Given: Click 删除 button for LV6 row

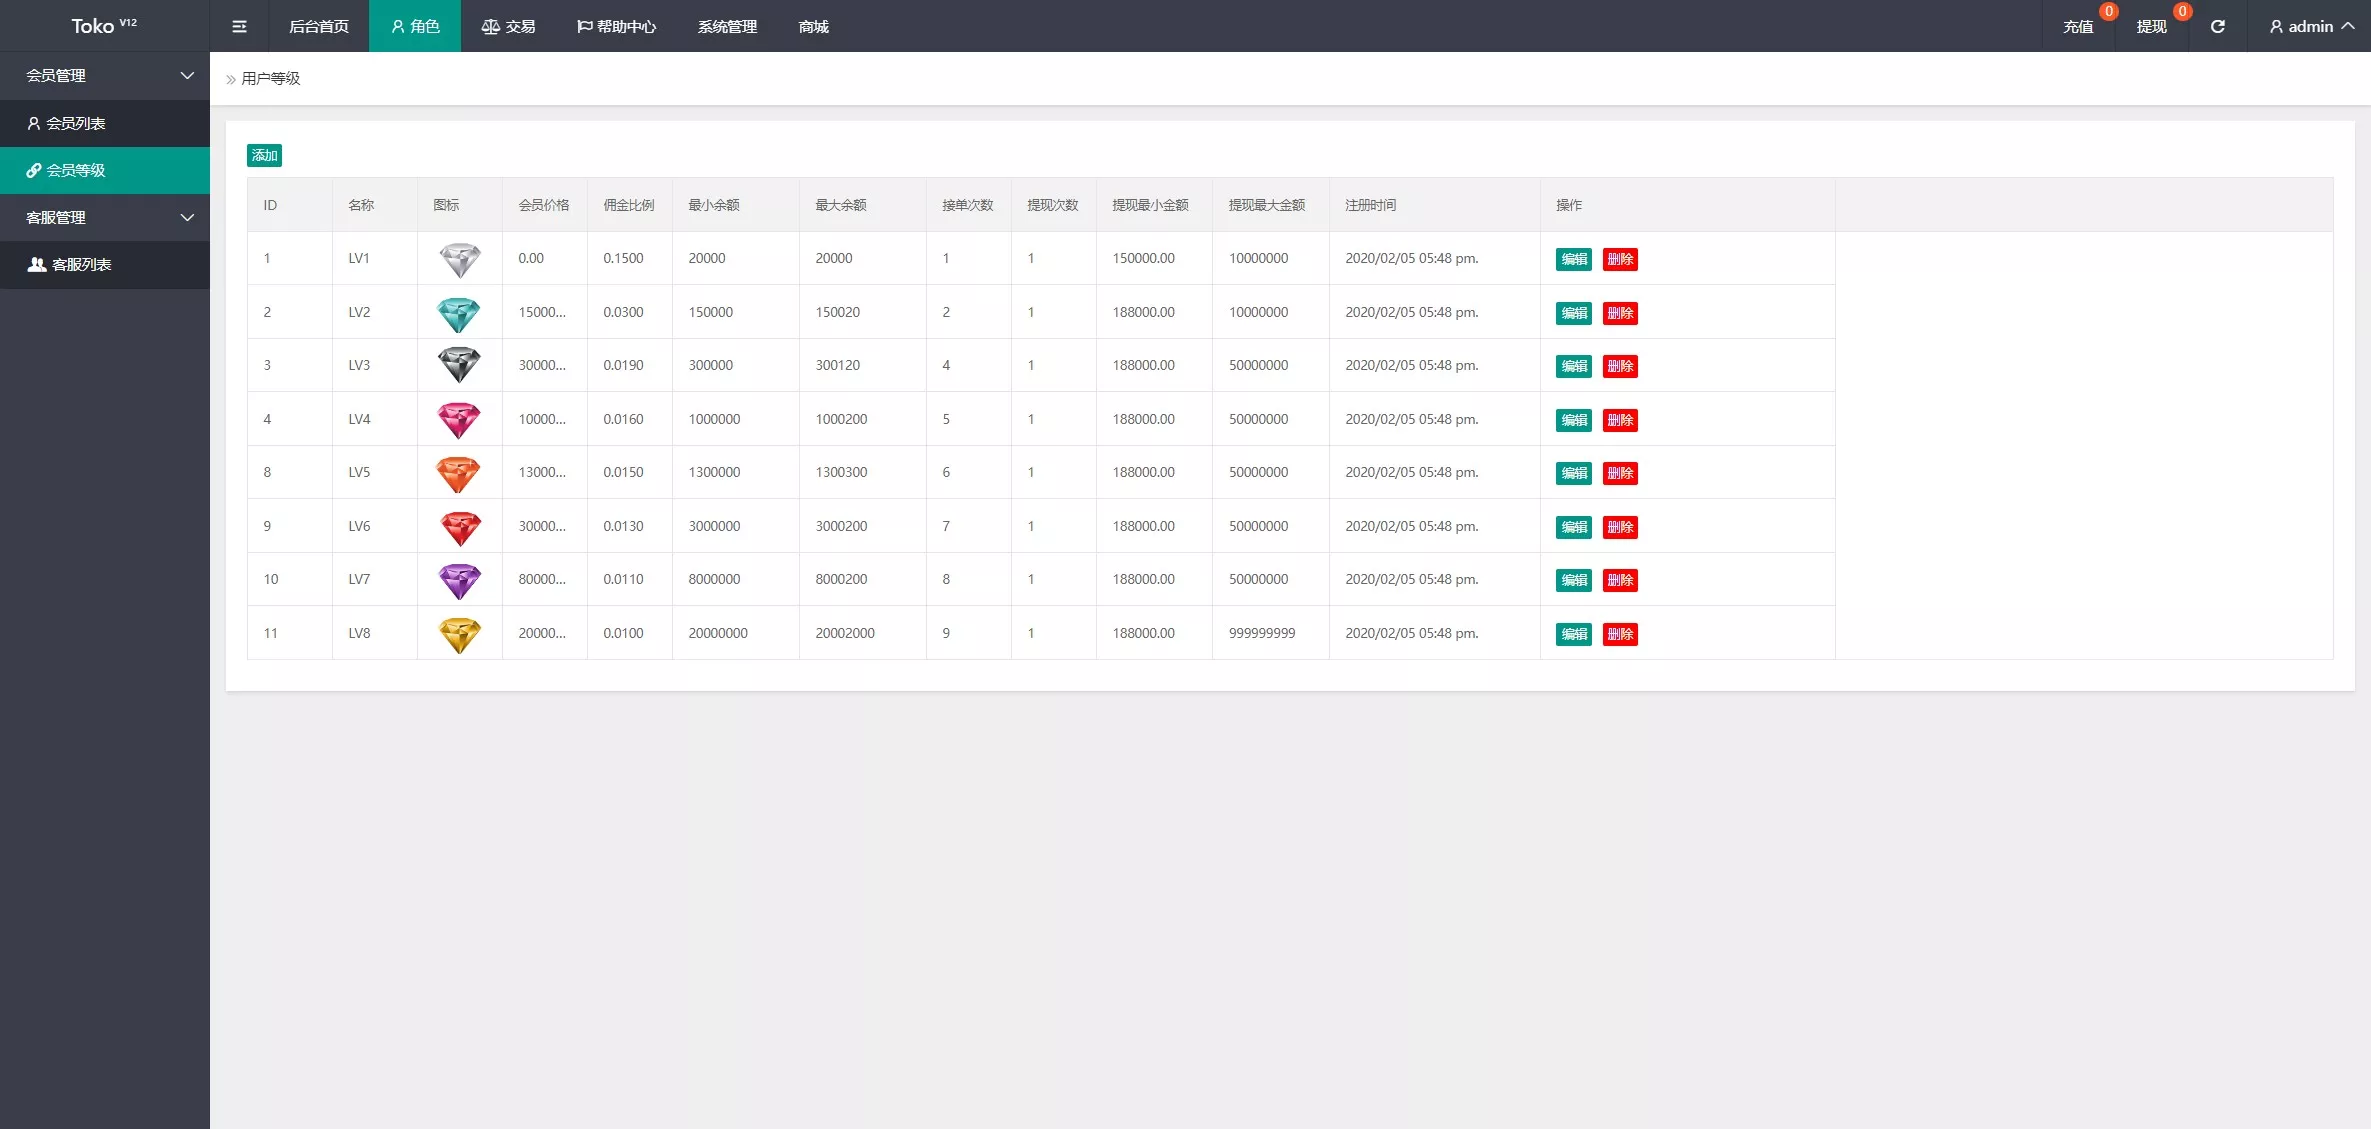Looking at the screenshot, I should [1620, 527].
